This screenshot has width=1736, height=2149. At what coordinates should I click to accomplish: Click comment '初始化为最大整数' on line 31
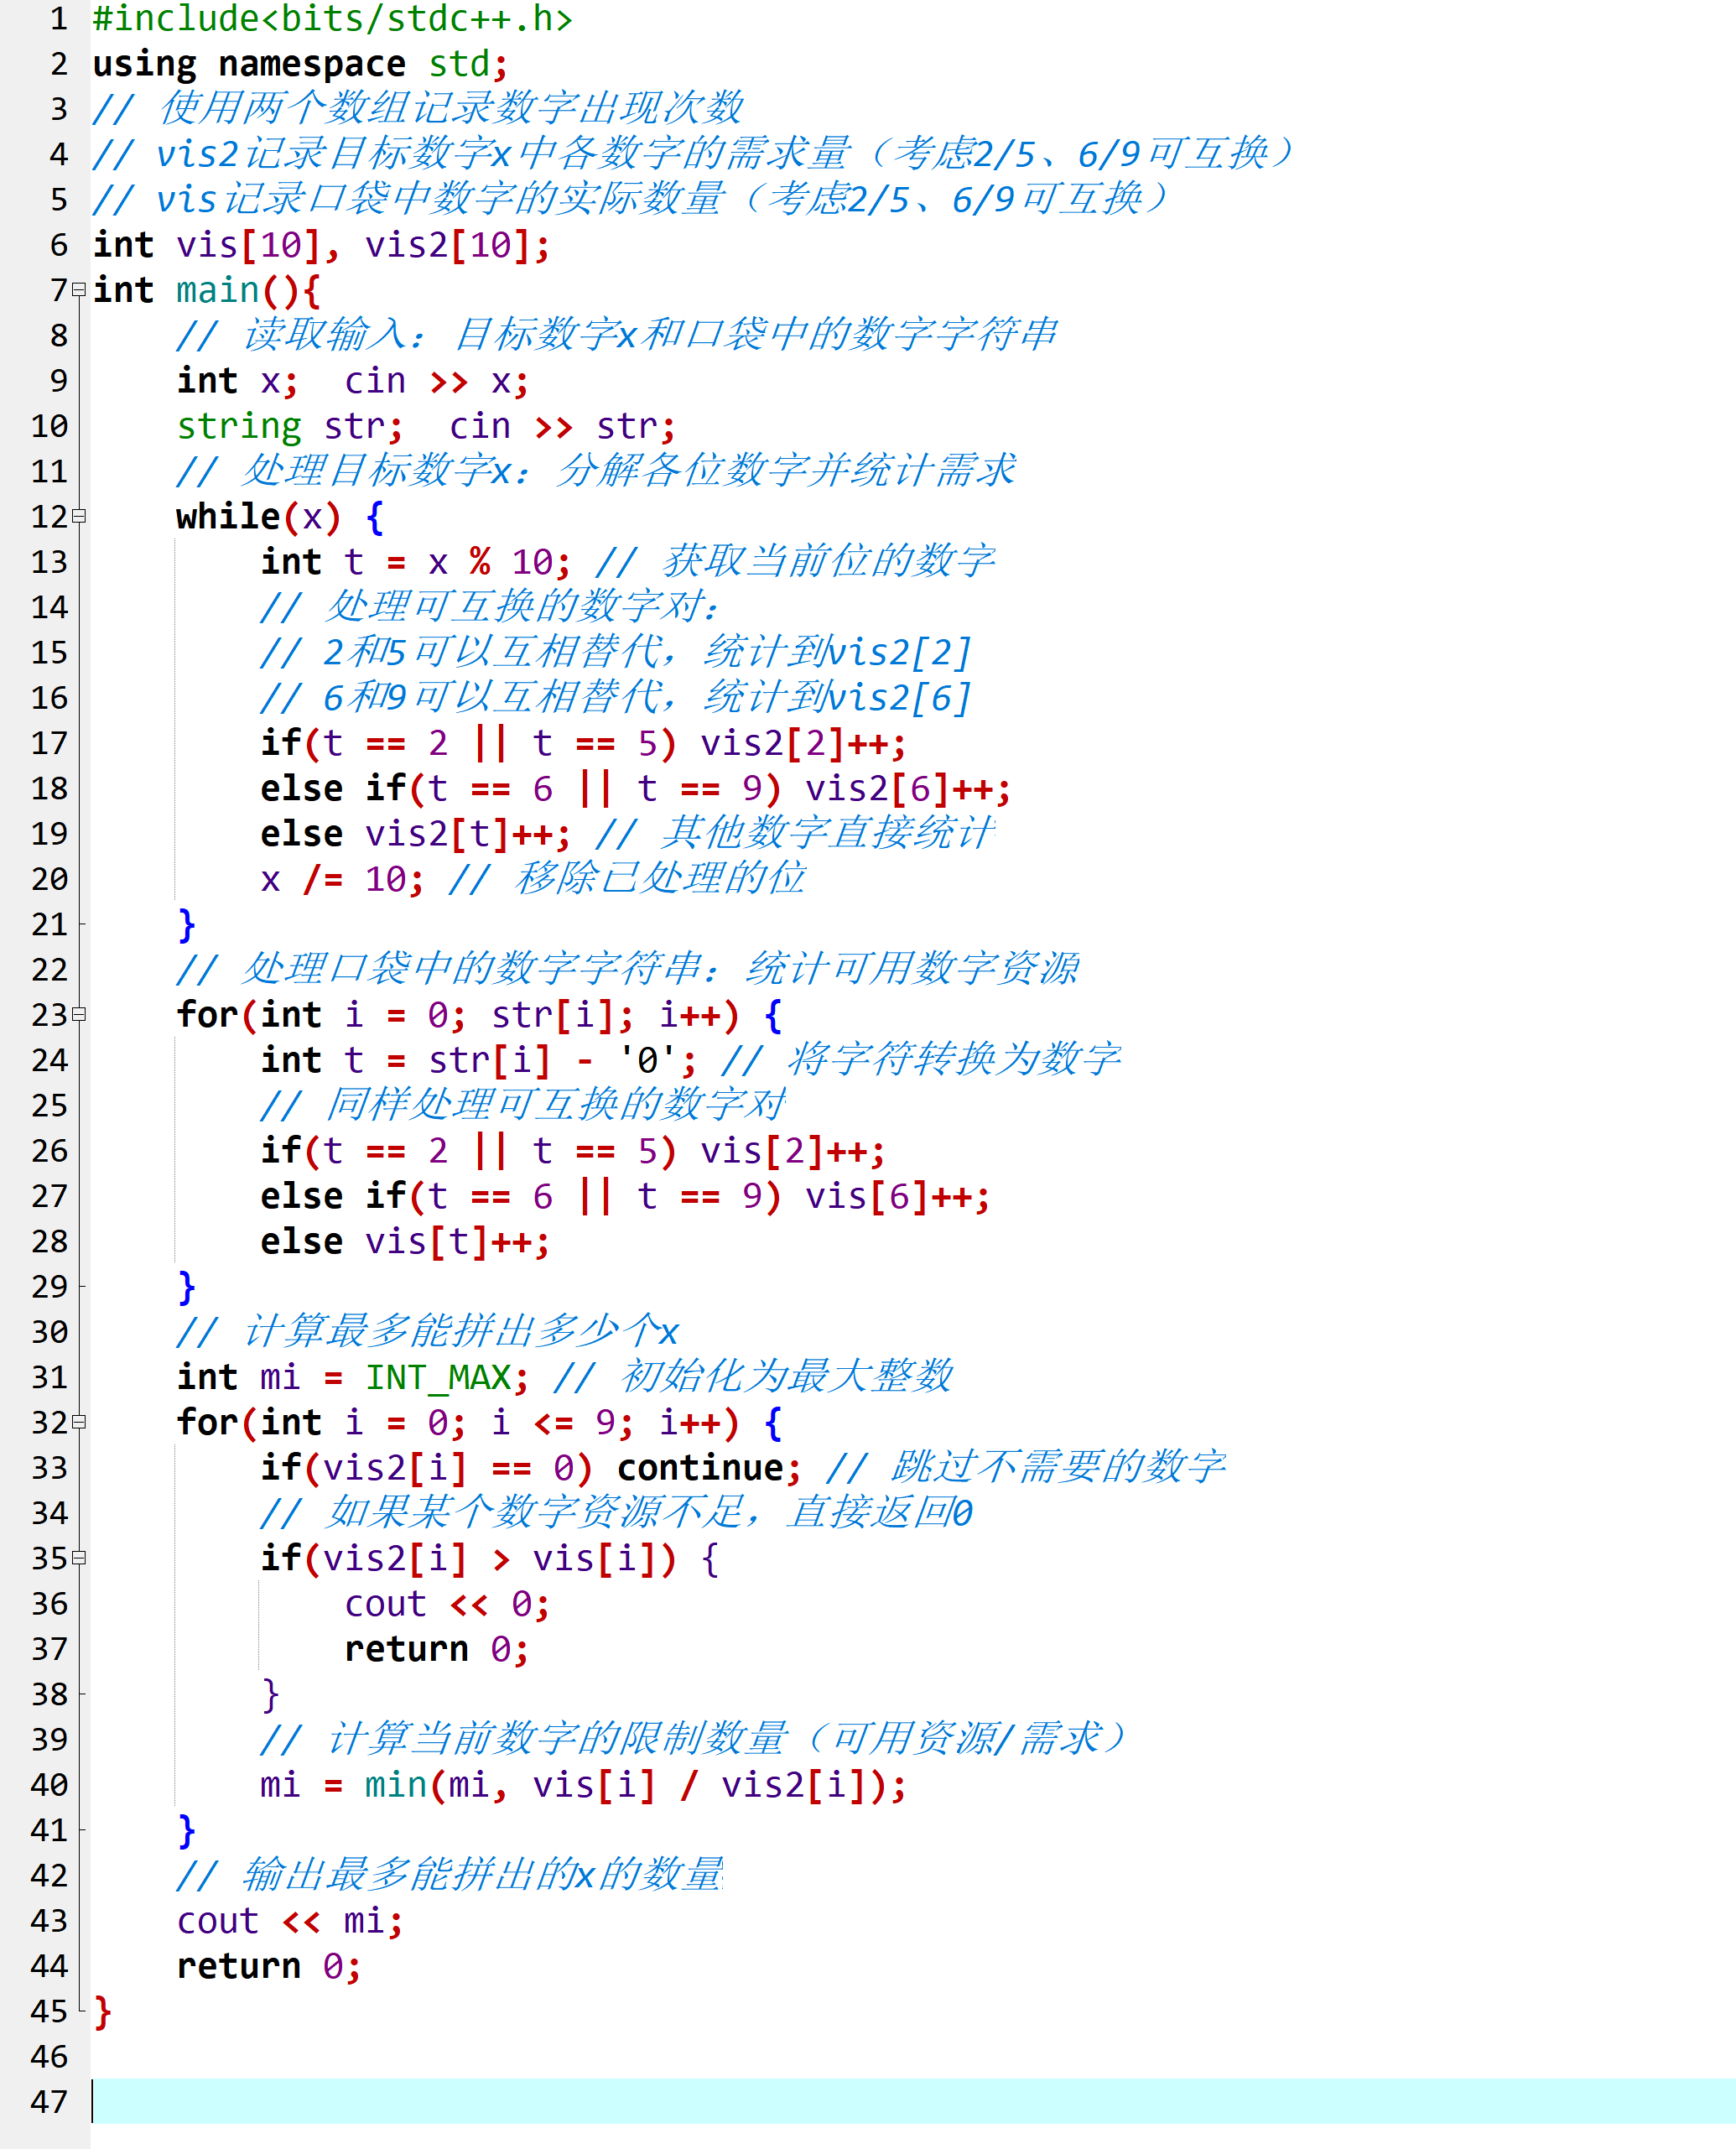(x=786, y=1376)
